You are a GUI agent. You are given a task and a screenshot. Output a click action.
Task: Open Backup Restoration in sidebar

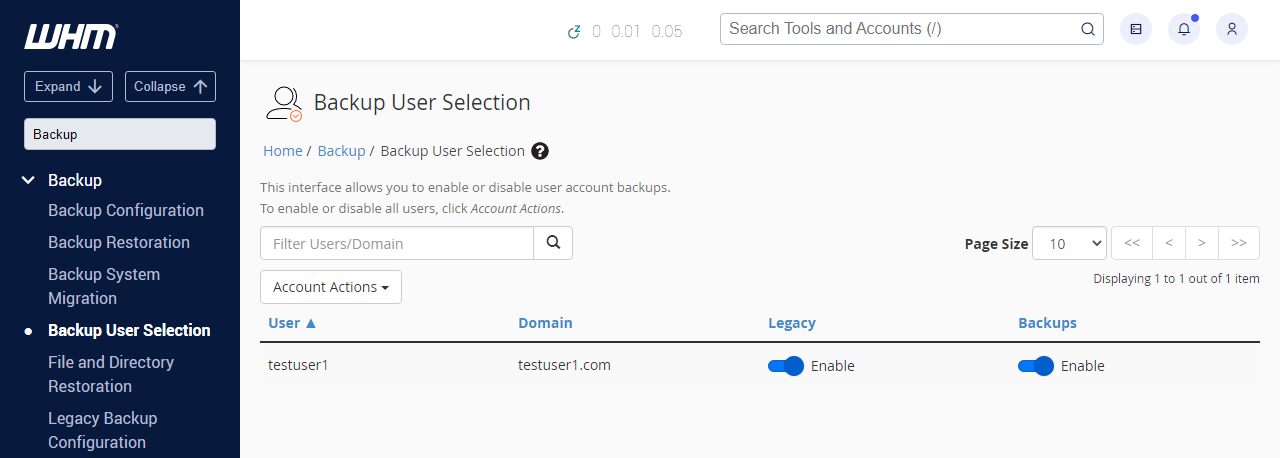coord(119,242)
